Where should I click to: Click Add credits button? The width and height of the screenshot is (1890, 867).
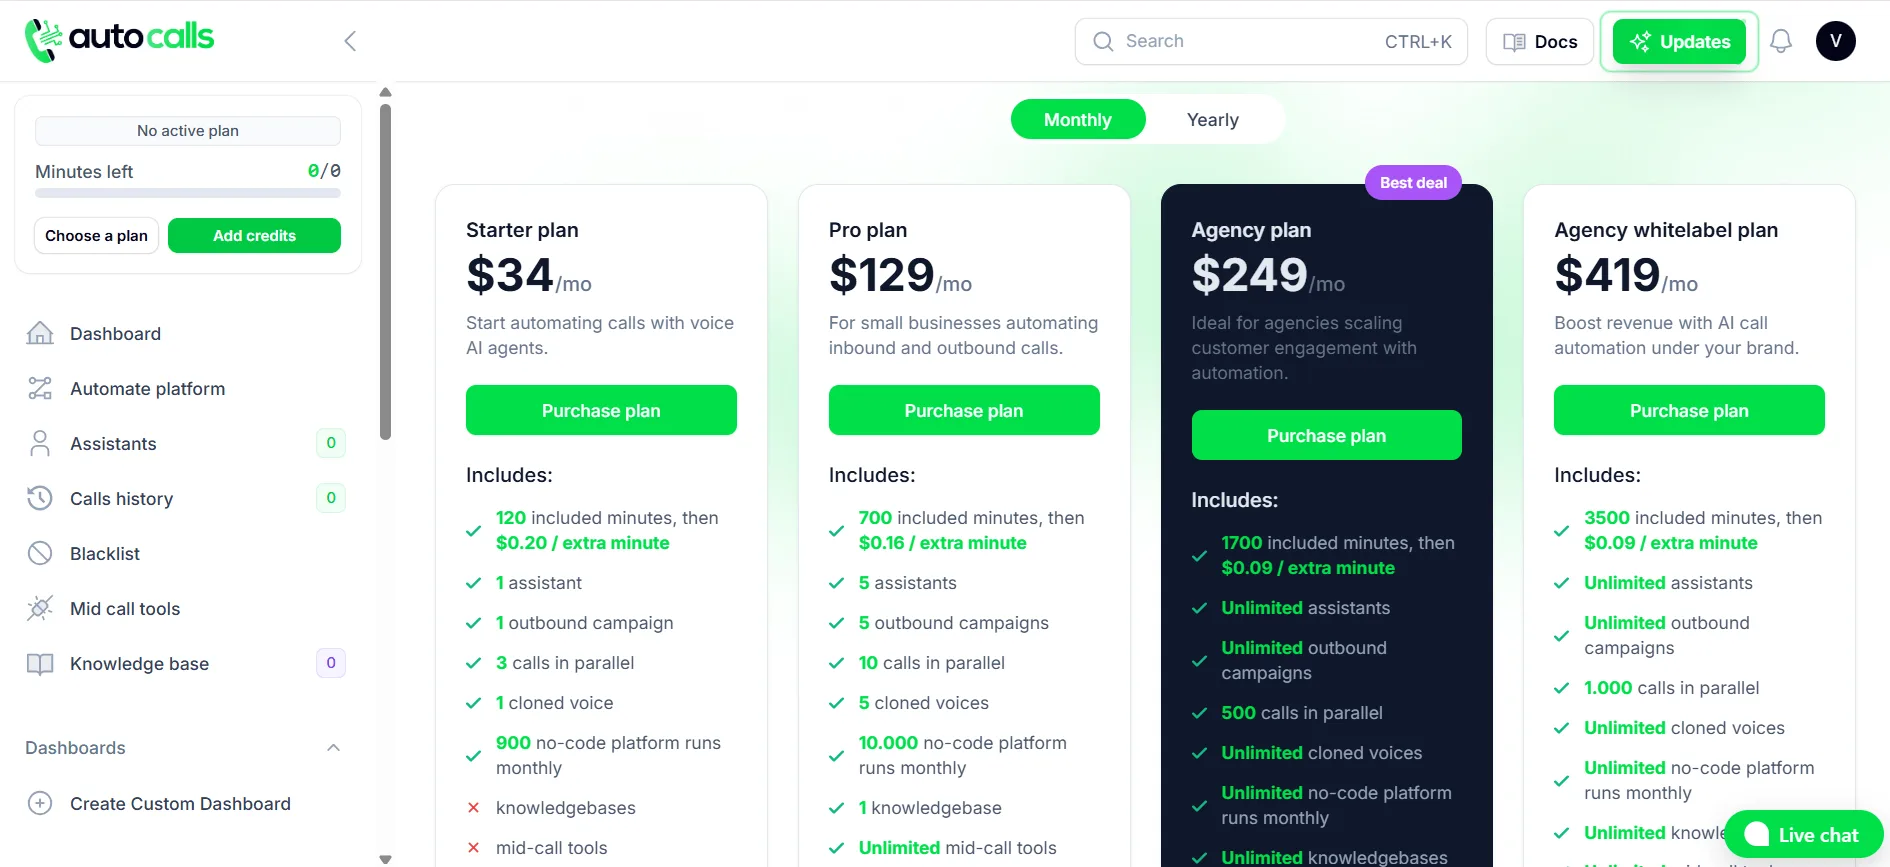coord(254,236)
